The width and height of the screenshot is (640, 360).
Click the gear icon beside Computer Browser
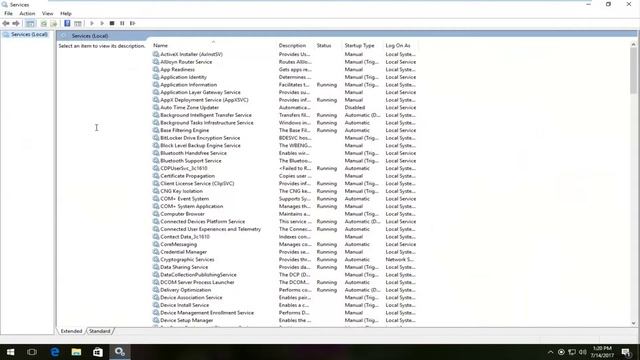[x=156, y=214]
